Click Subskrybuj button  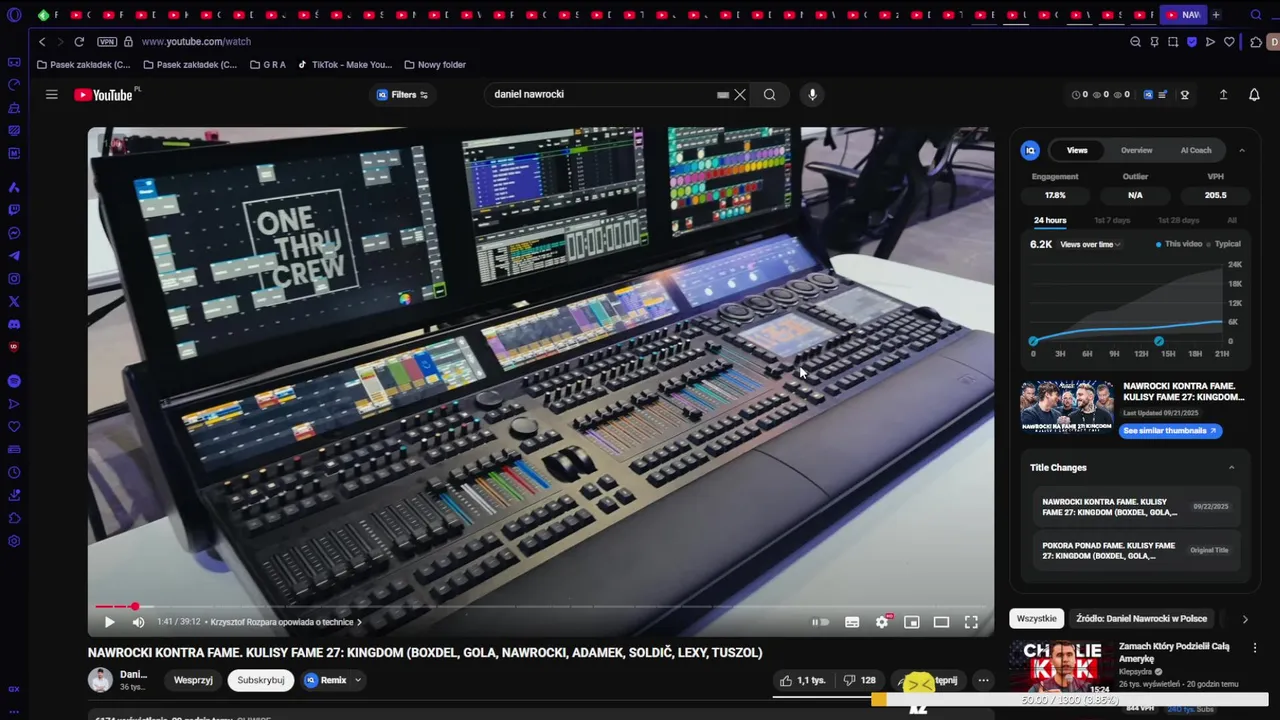(261, 680)
